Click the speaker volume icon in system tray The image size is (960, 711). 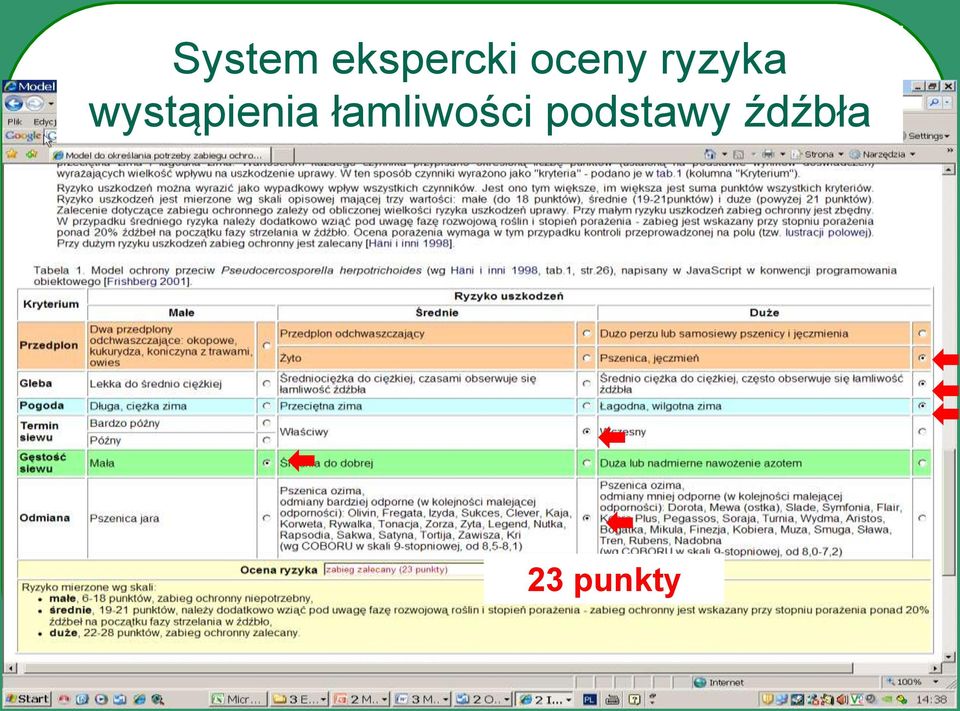coord(842,699)
